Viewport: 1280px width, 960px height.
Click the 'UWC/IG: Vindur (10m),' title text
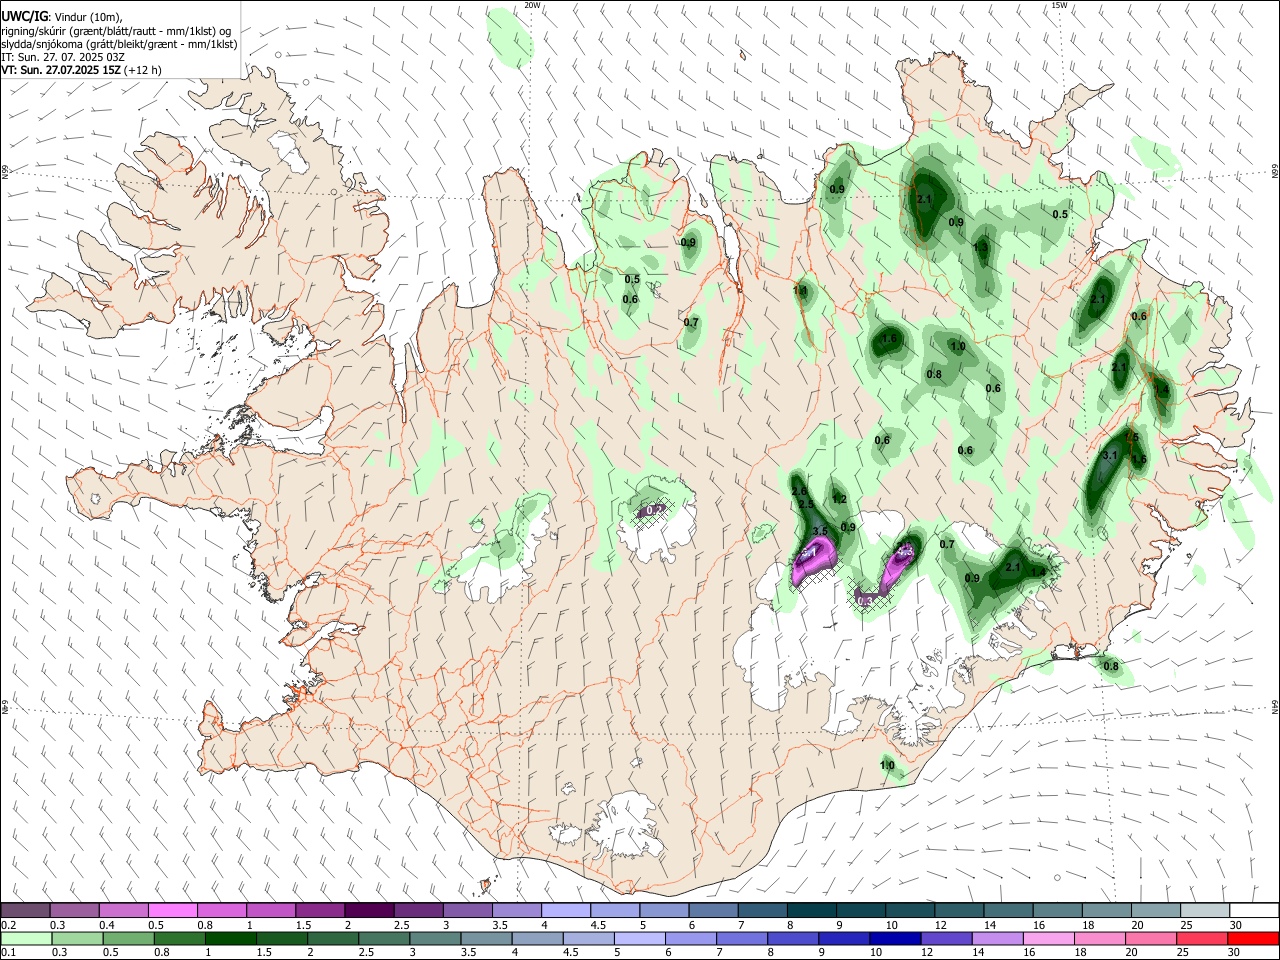pyautogui.click(x=62, y=16)
